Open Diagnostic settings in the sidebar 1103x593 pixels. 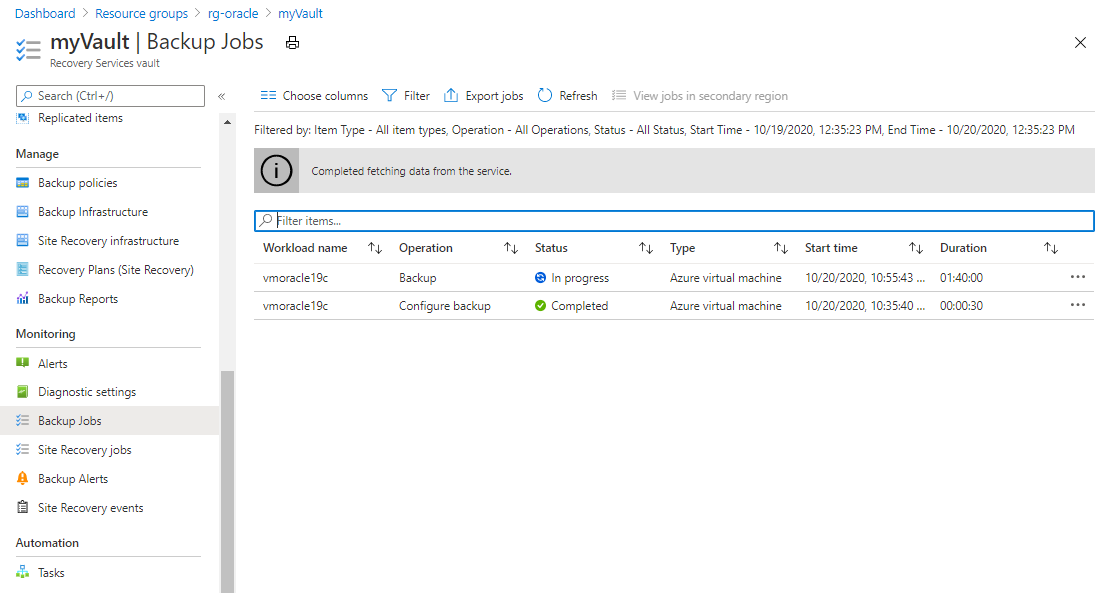pyautogui.click(x=86, y=392)
